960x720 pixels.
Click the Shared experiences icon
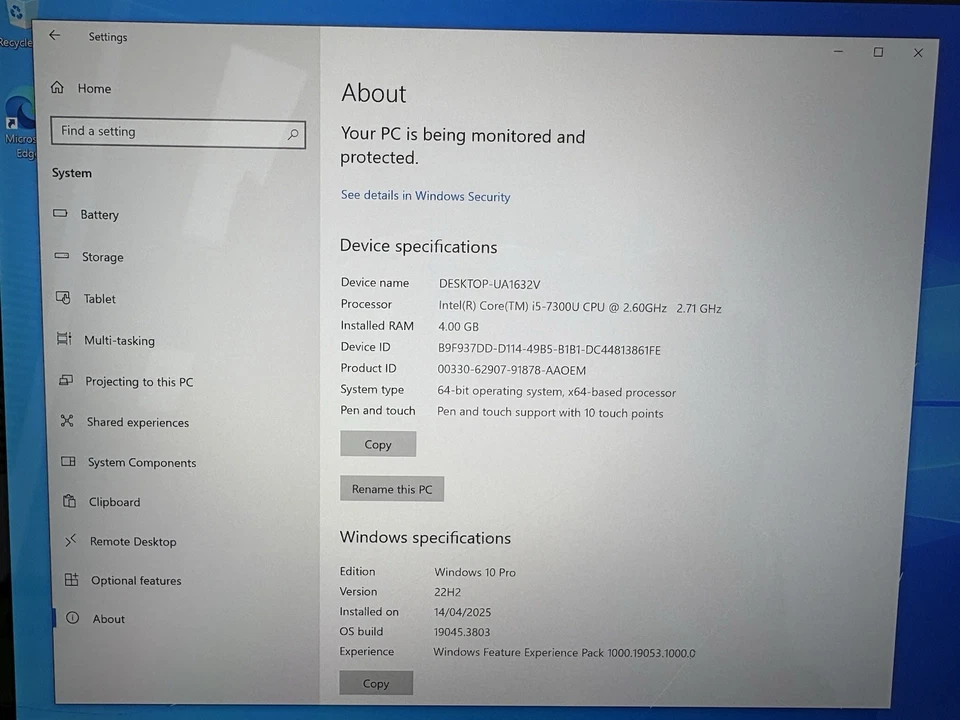tap(65, 422)
